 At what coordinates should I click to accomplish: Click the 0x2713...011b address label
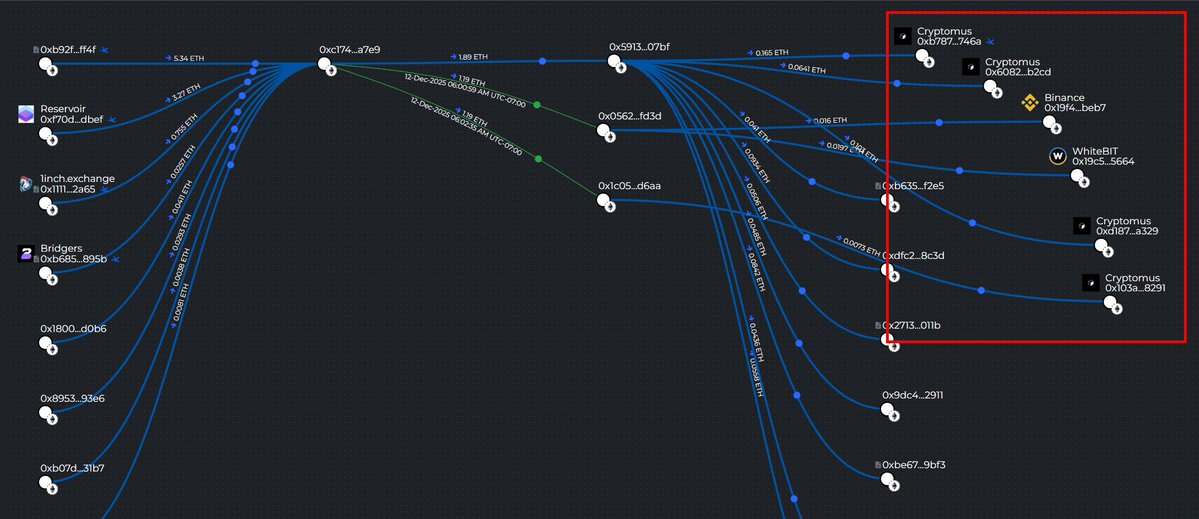click(911, 326)
